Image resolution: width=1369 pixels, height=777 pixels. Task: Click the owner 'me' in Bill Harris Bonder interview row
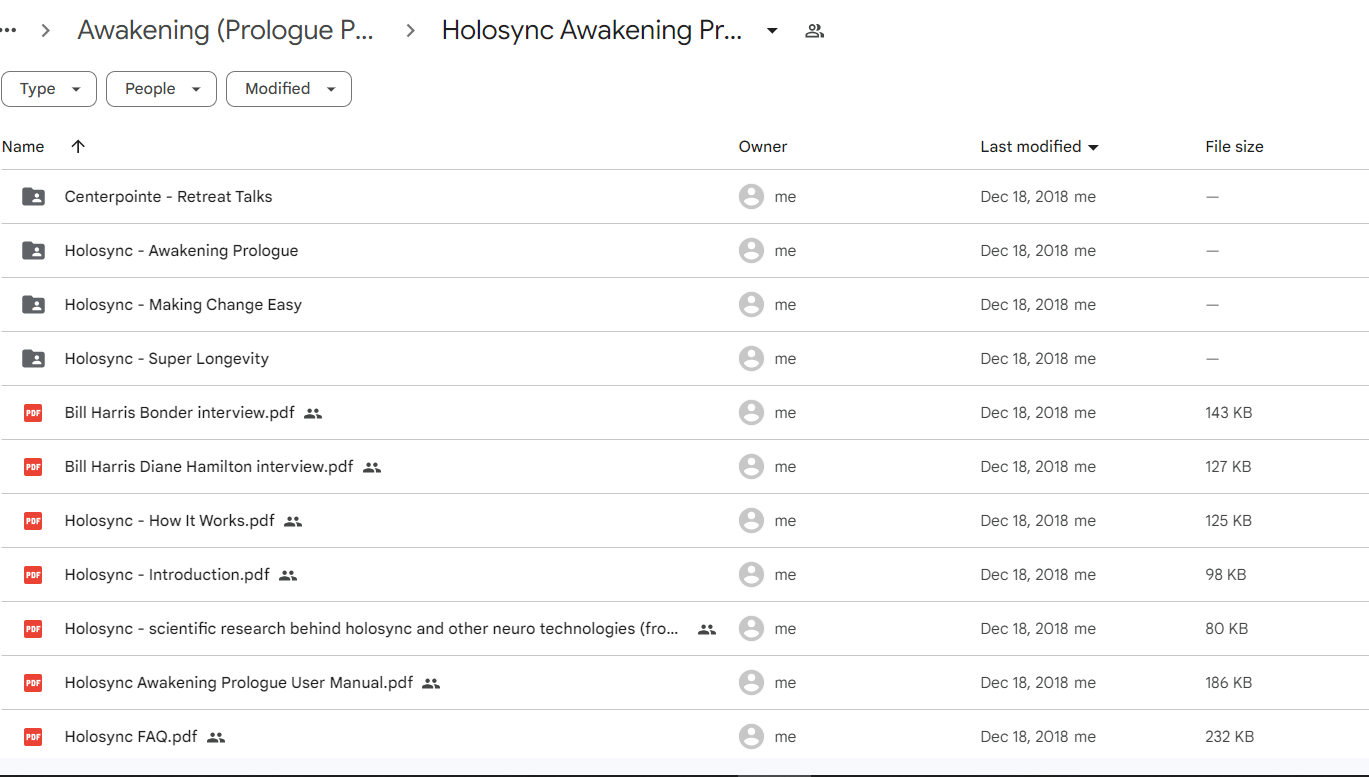[x=786, y=413]
